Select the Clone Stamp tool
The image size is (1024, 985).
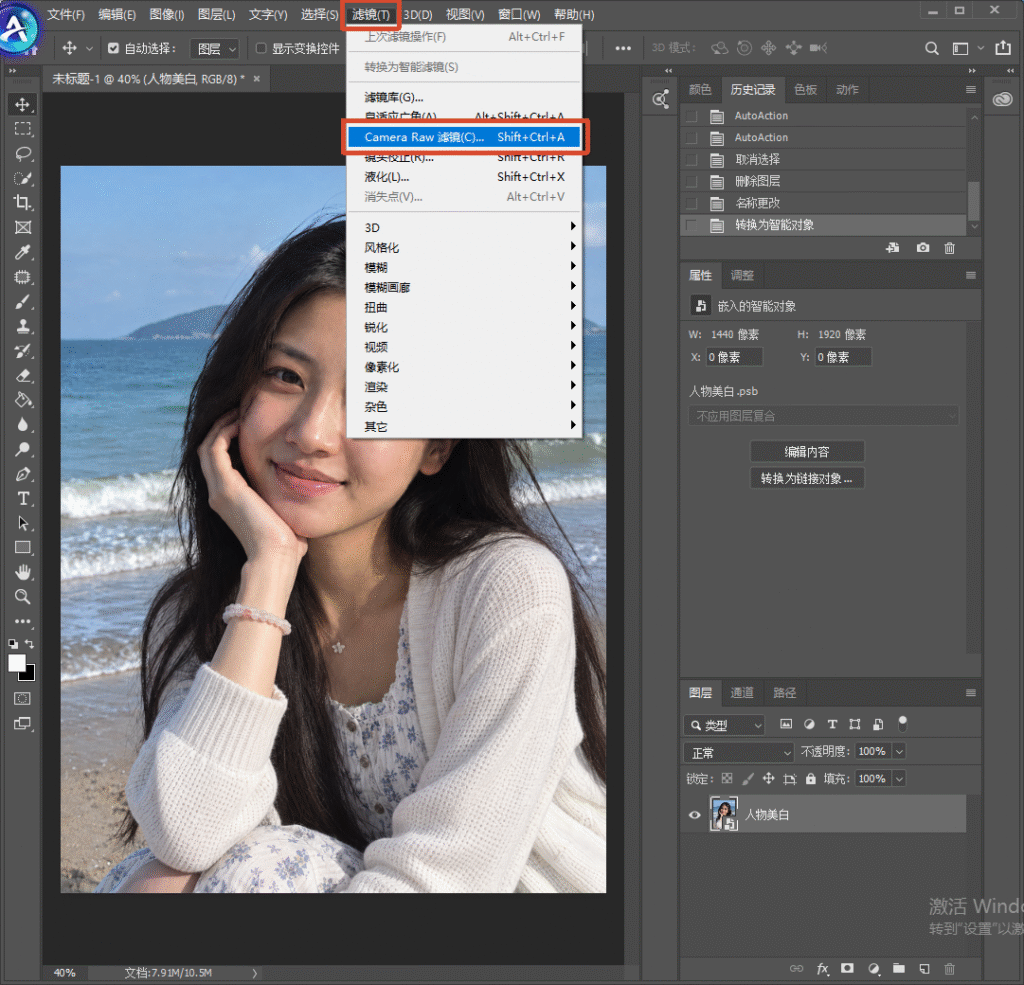[x=23, y=326]
